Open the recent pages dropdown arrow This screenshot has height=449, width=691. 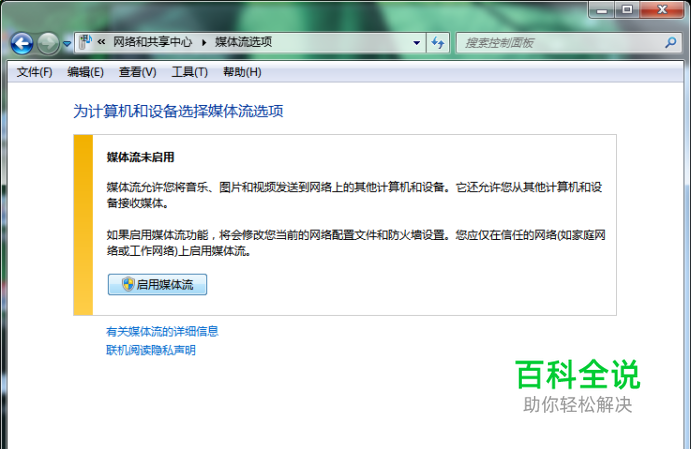coord(67,44)
